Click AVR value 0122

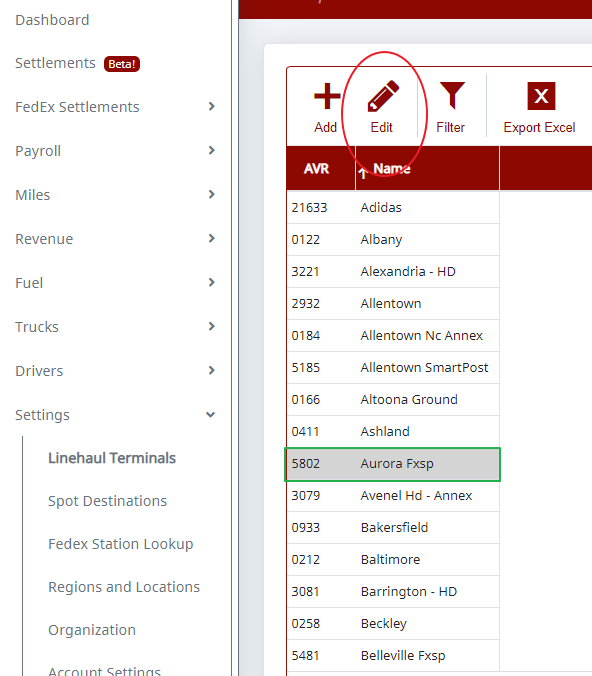click(x=306, y=240)
